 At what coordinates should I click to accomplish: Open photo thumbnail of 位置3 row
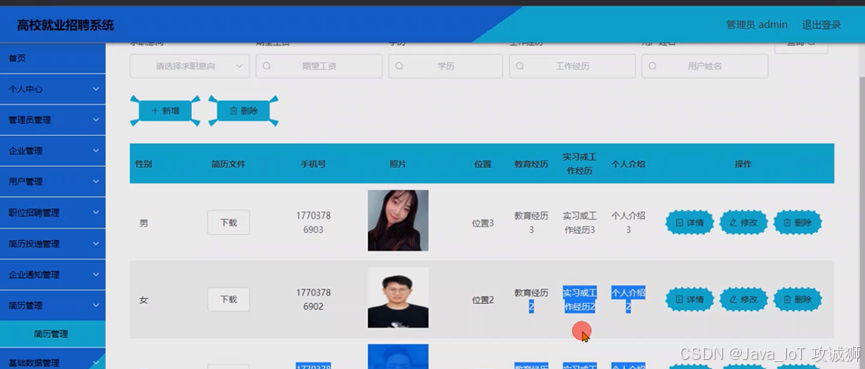398,221
